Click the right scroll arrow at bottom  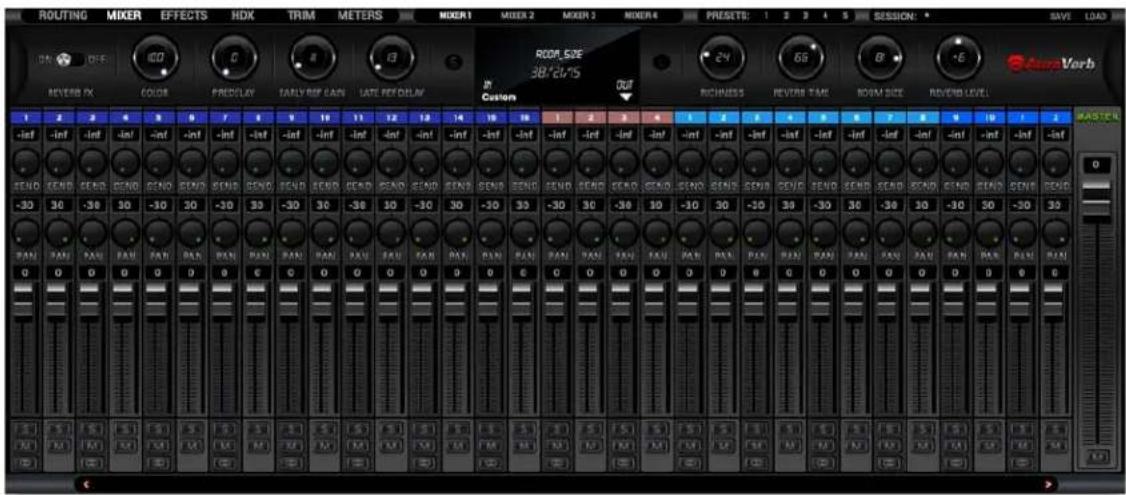pos(1049,485)
